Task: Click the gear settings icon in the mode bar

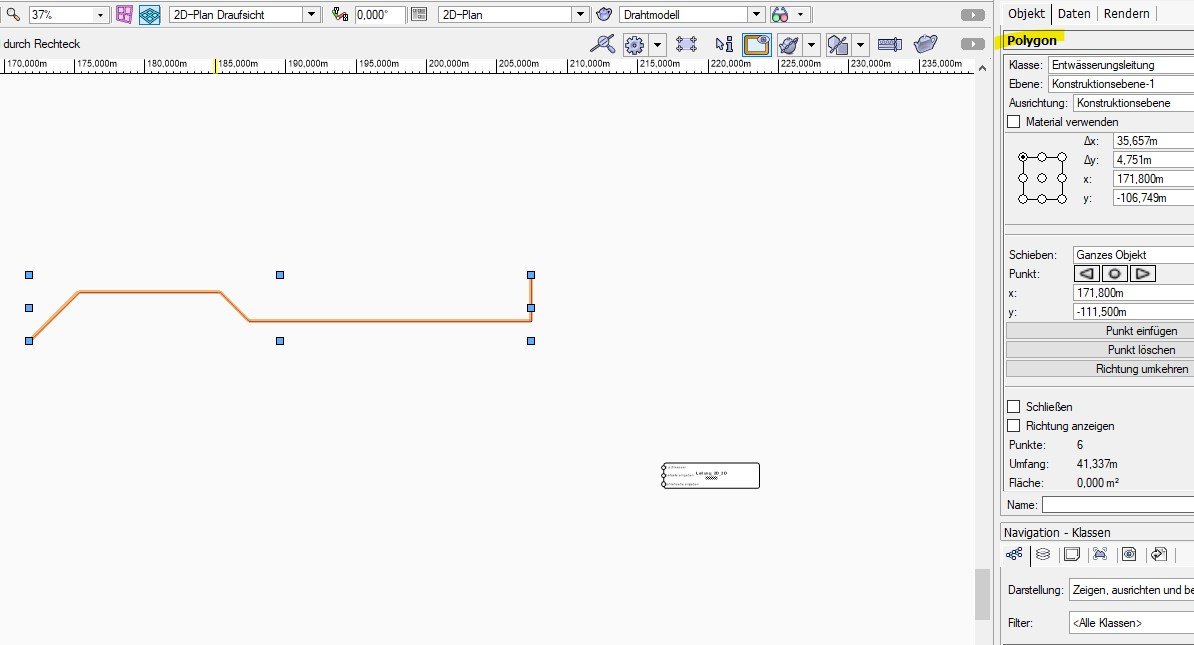Action: (633, 44)
